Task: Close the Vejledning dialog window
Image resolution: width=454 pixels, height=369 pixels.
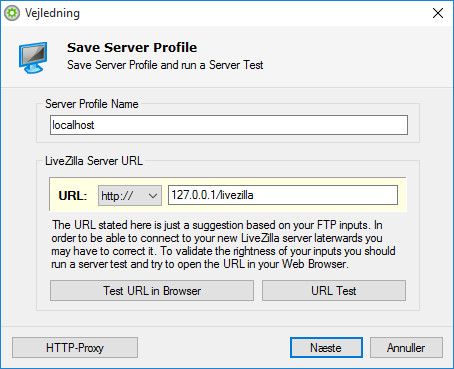Action: click(438, 13)
